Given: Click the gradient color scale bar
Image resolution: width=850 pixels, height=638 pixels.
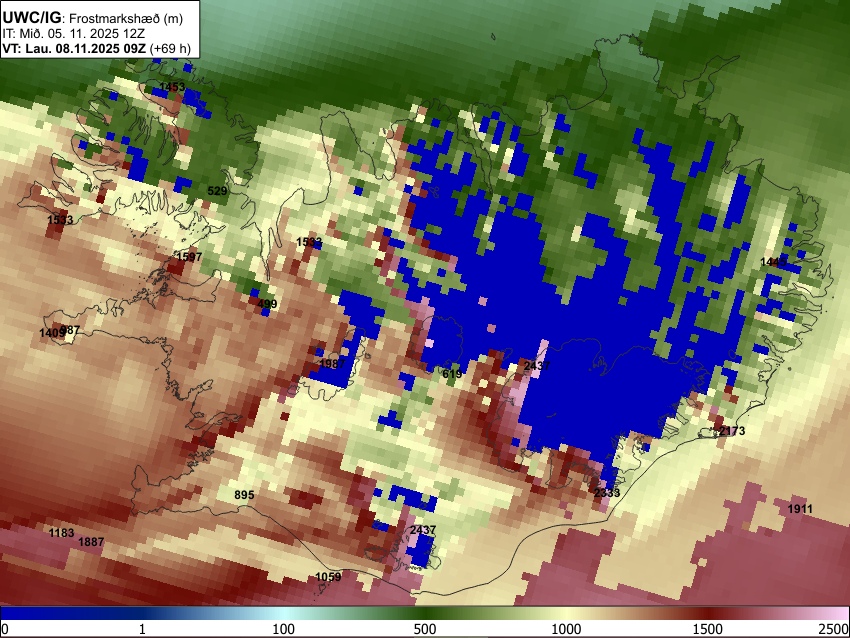Looking at the screenshot, I should click(425, 613).
